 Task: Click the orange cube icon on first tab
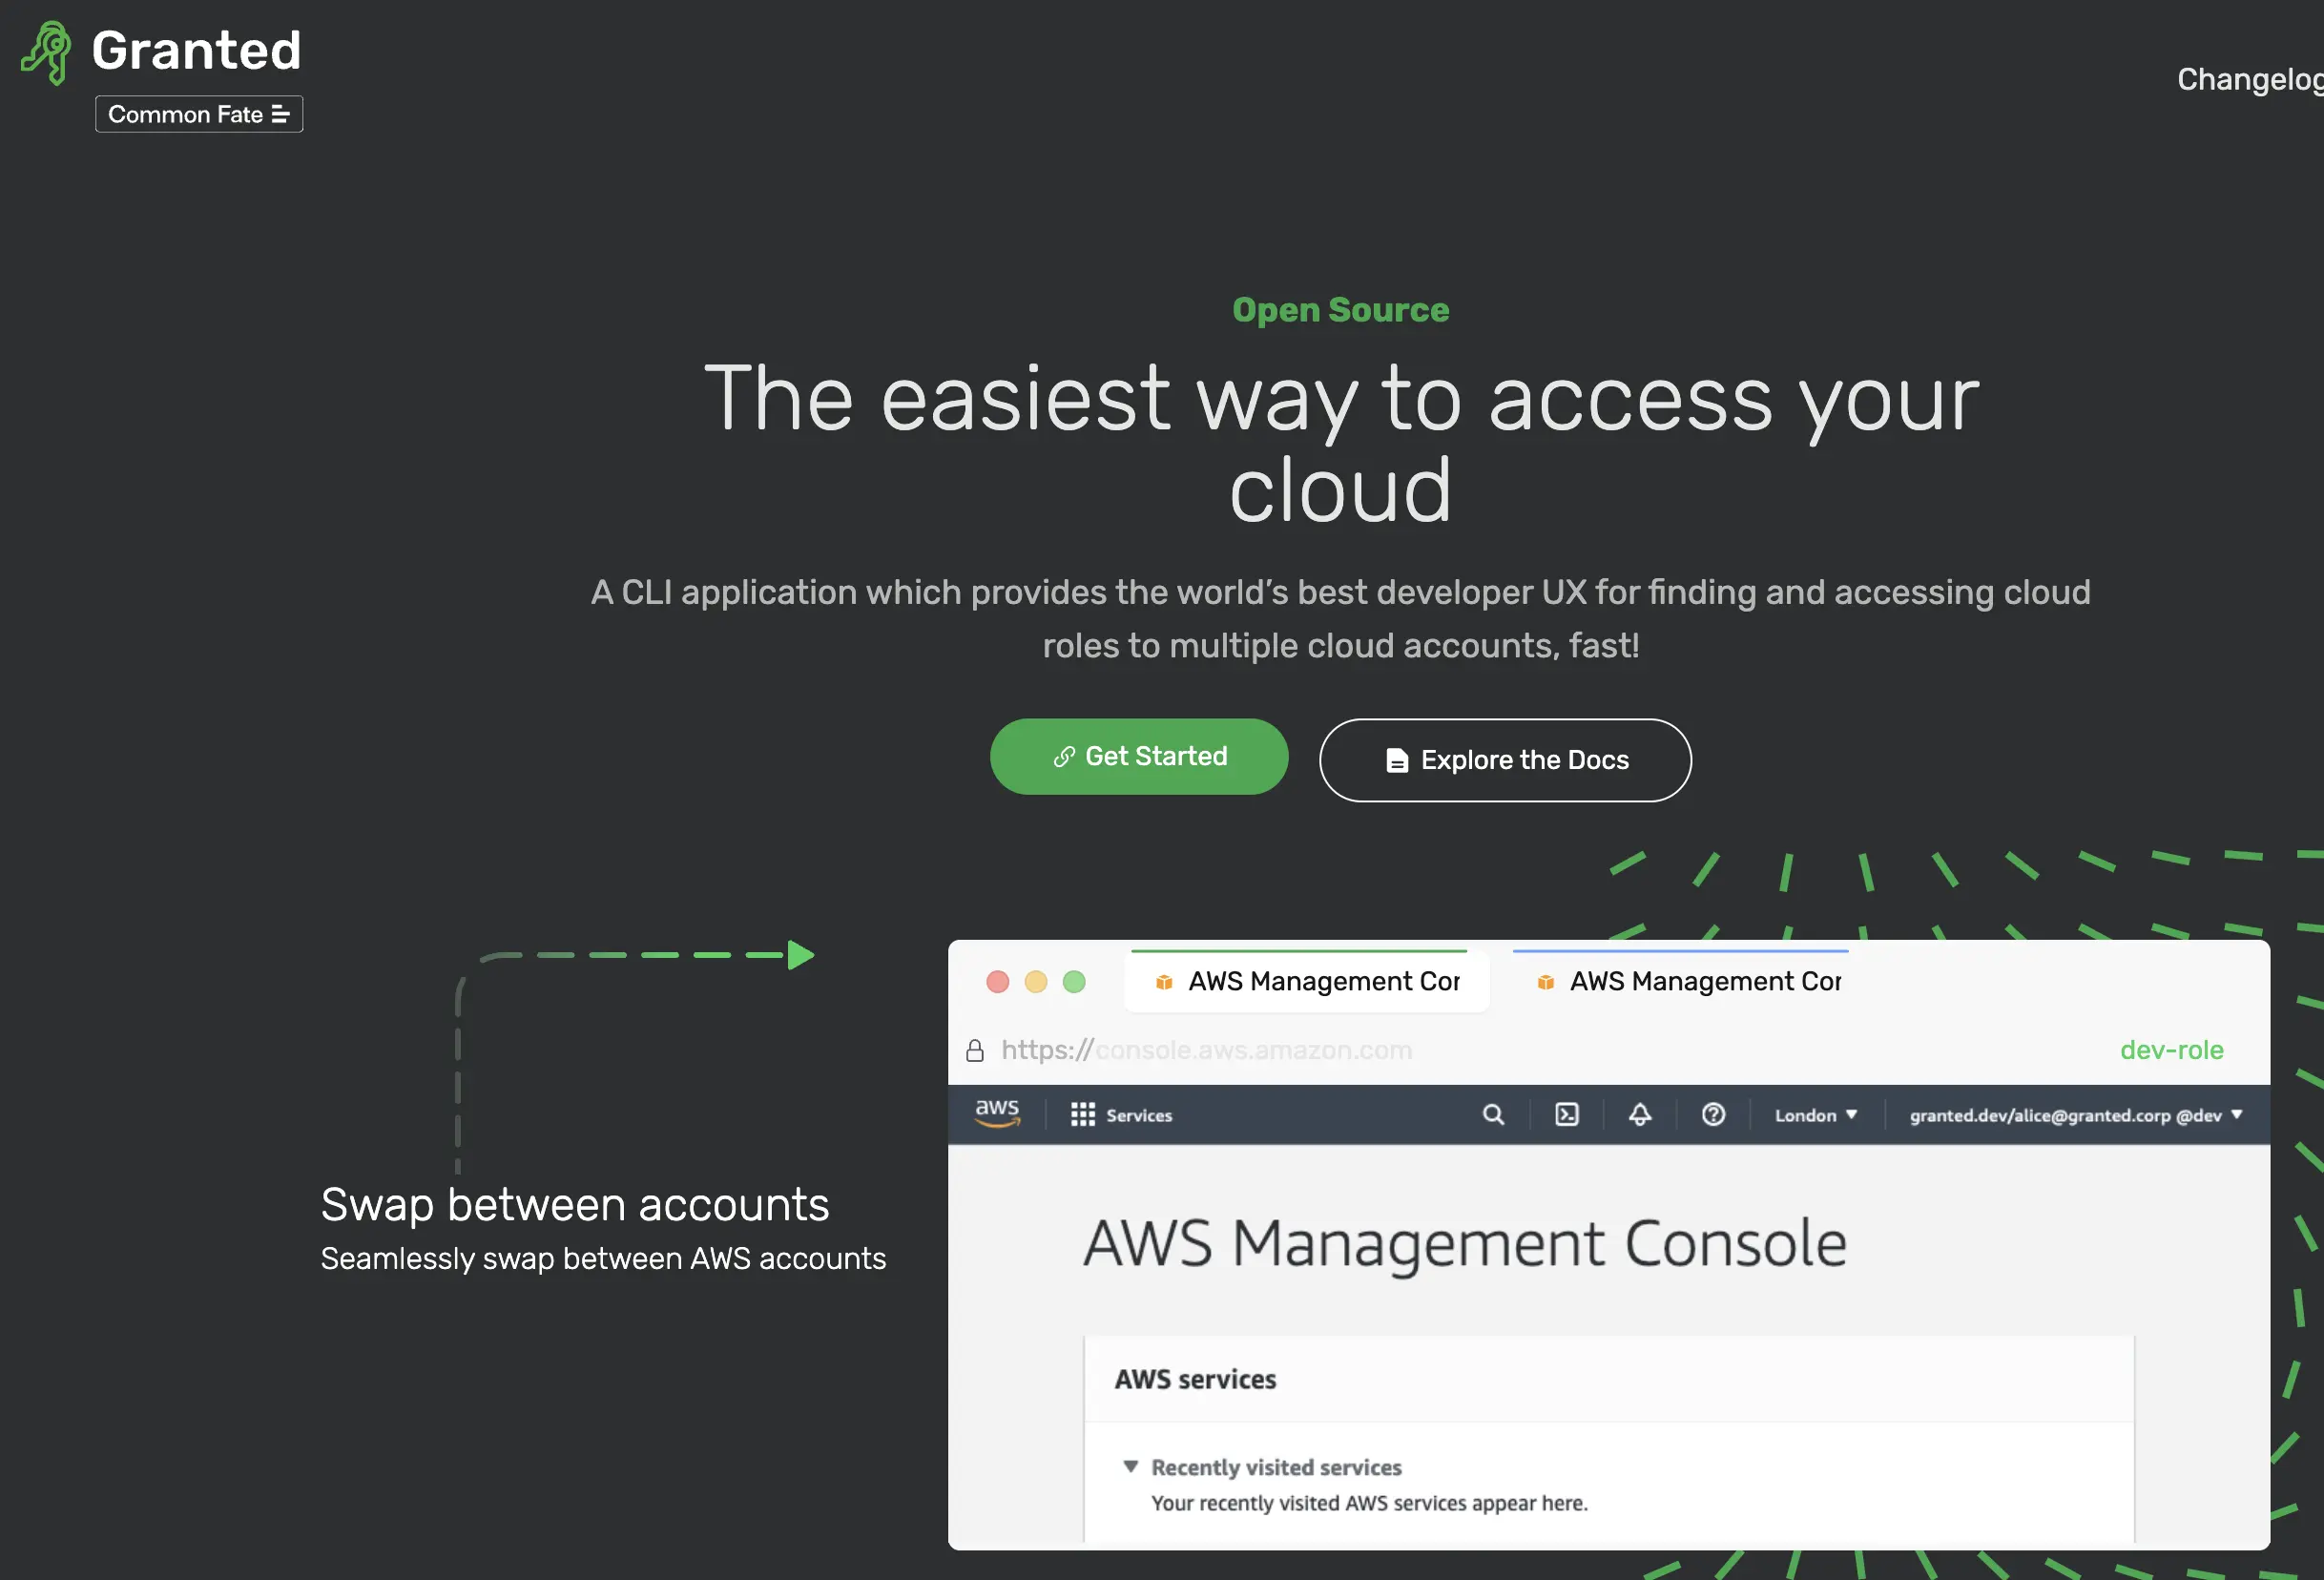tap(1163, 982)
